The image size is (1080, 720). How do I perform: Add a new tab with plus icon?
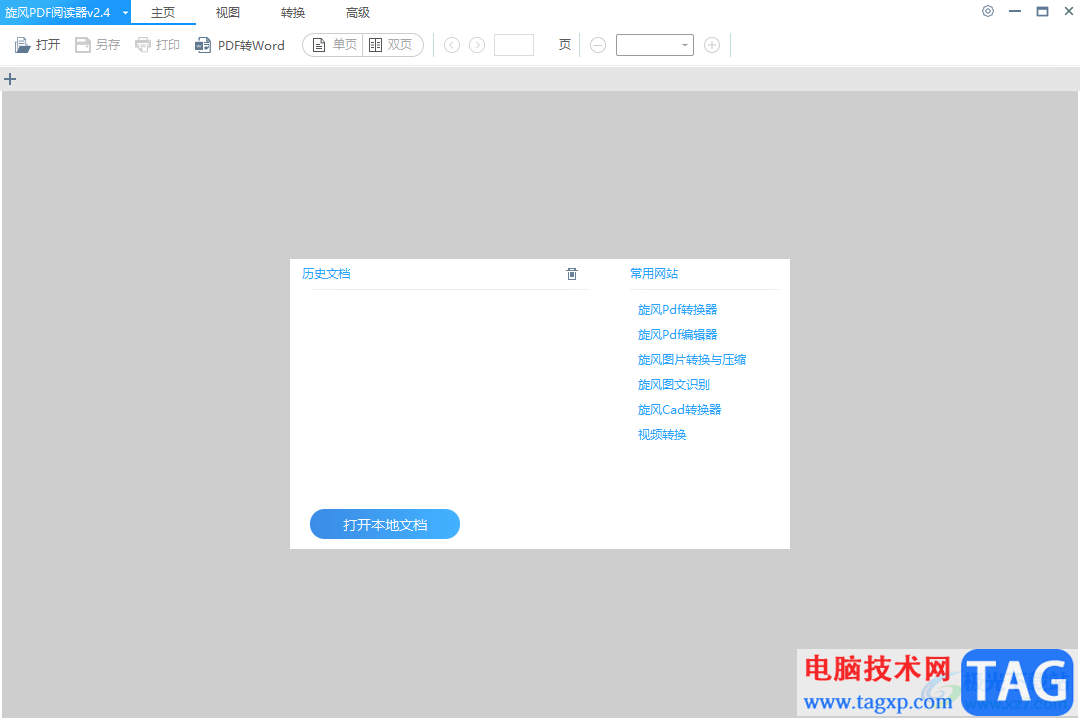[x=10, y=79]
